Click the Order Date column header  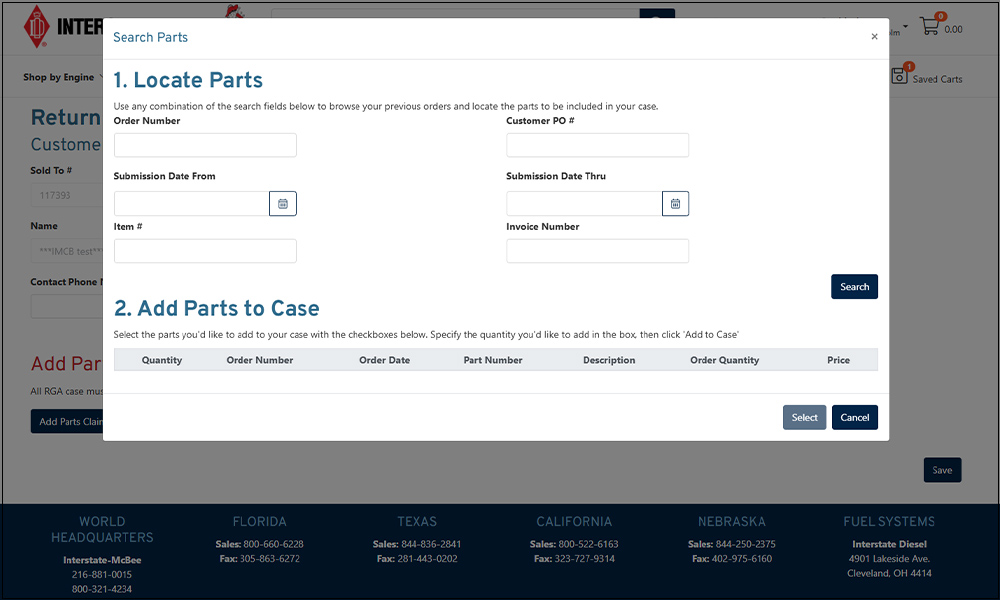point(385,360)
